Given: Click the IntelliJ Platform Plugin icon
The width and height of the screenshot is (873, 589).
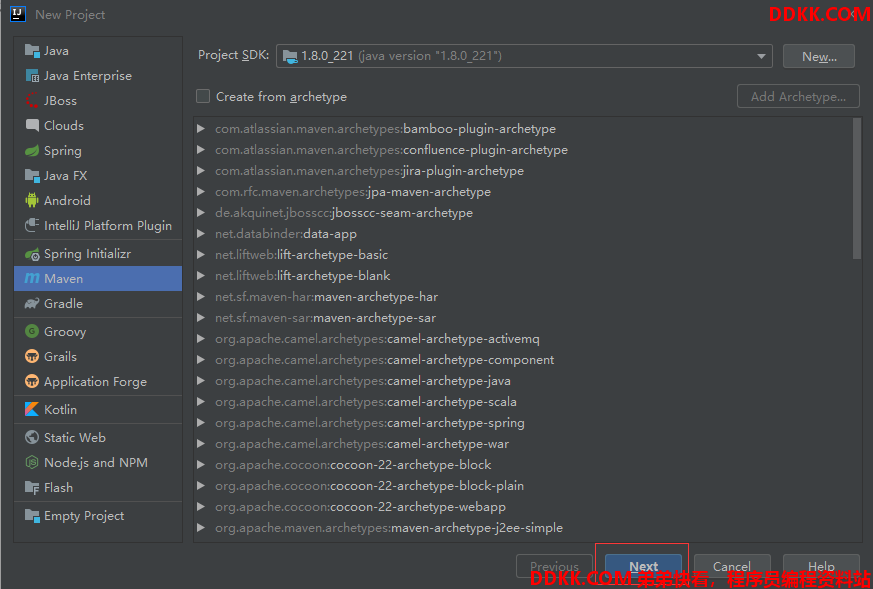Looking at the screenshot, I should point(32,225).
